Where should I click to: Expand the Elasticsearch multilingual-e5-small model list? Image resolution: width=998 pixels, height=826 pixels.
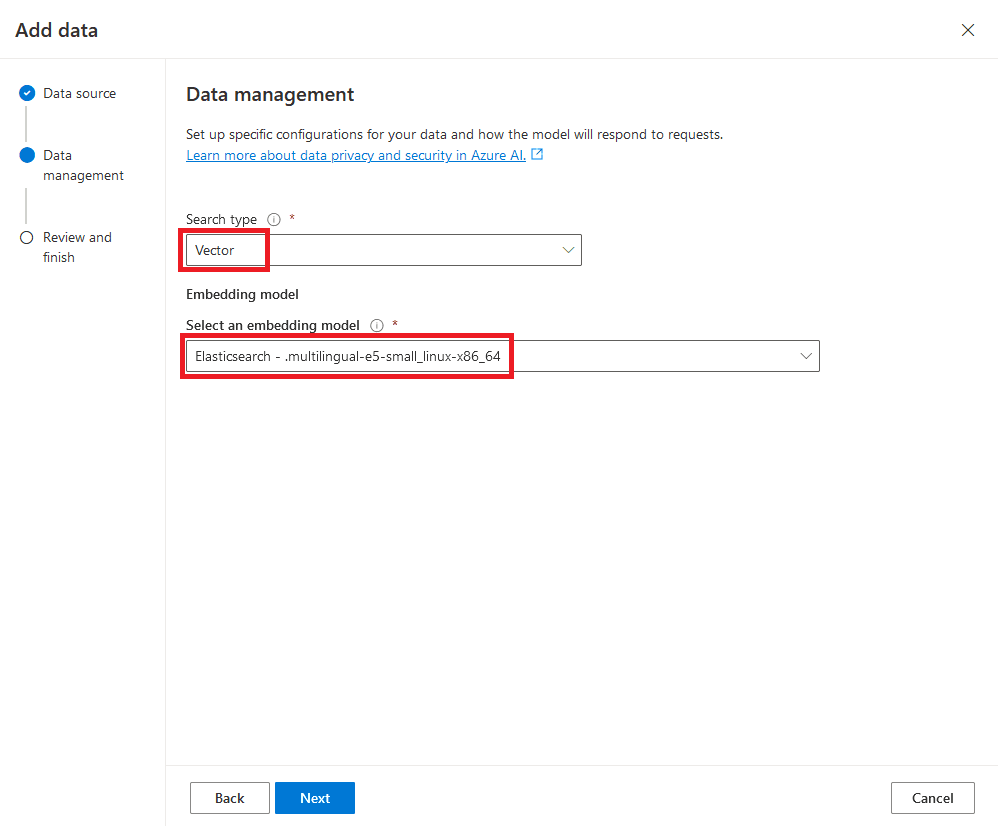point(500,355)
